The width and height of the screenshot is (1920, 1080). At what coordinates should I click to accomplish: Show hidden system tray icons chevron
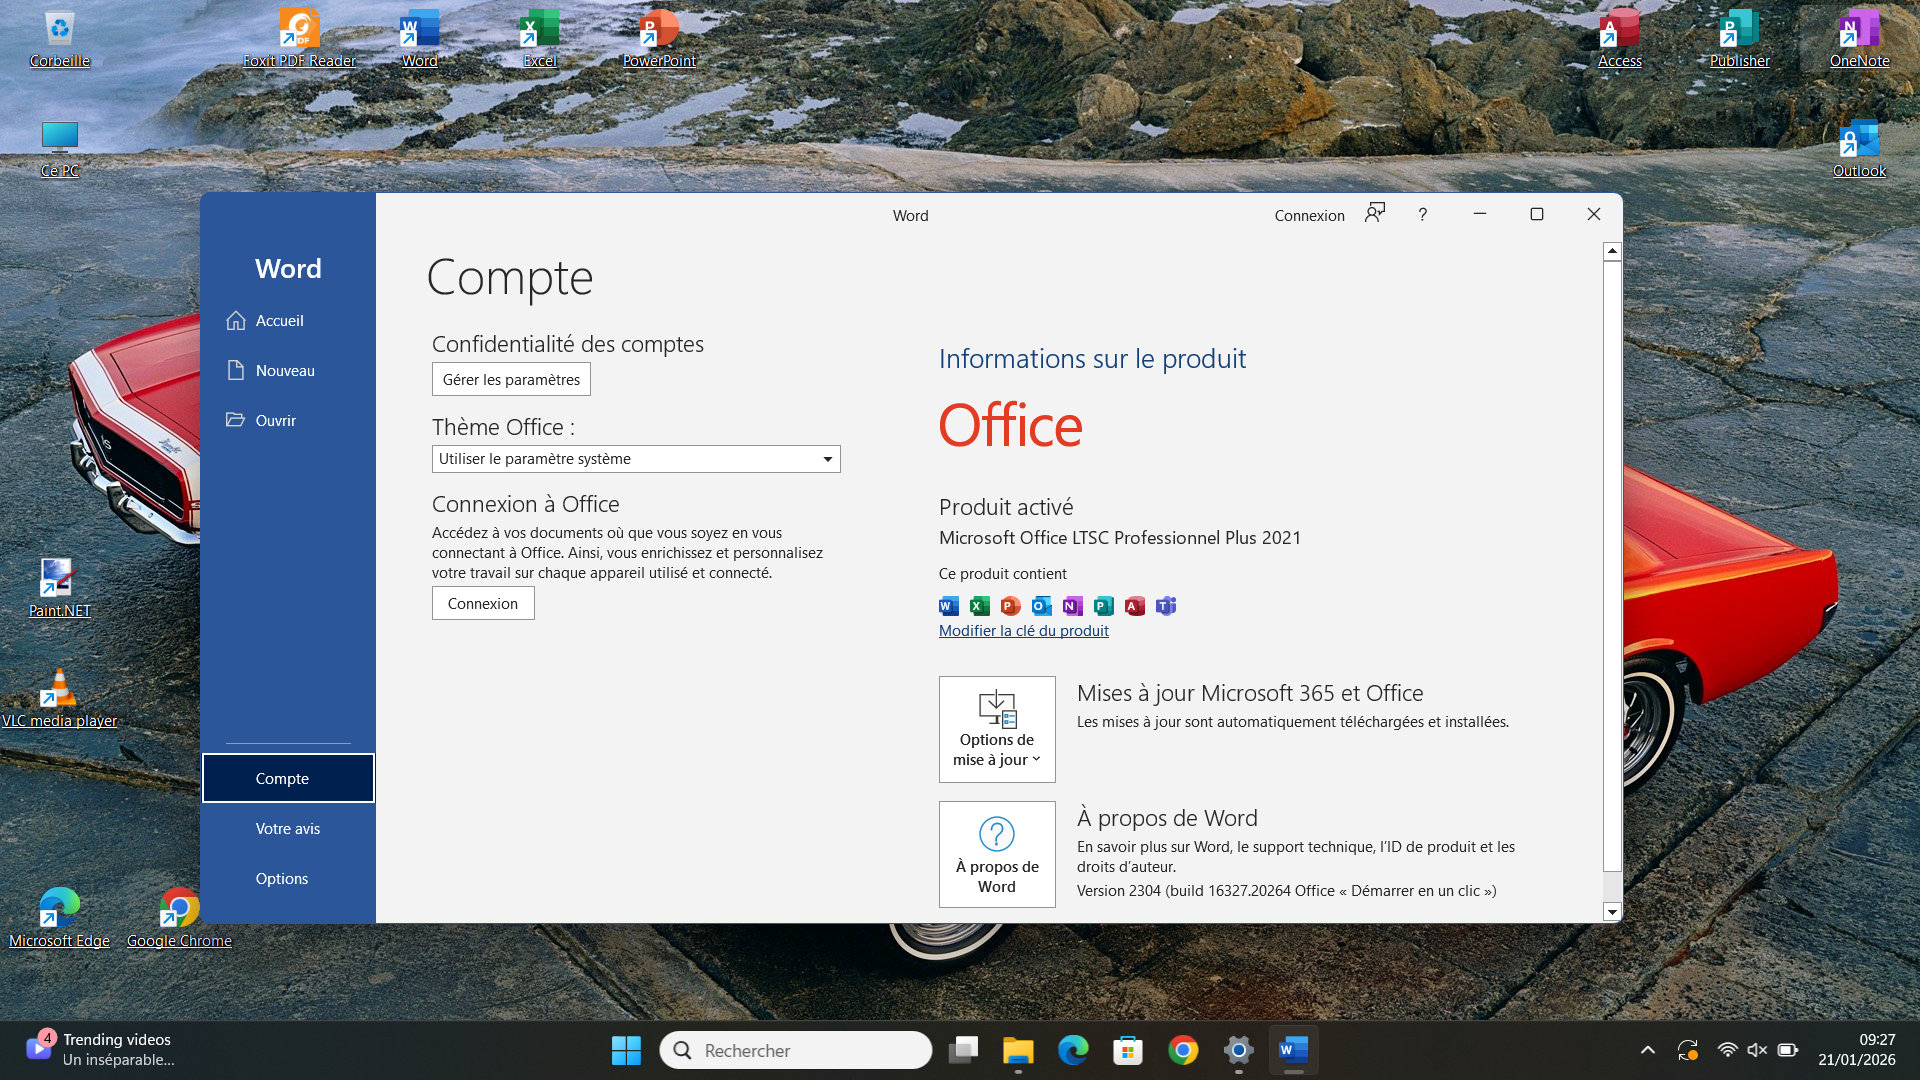tap(1648, 1050)
